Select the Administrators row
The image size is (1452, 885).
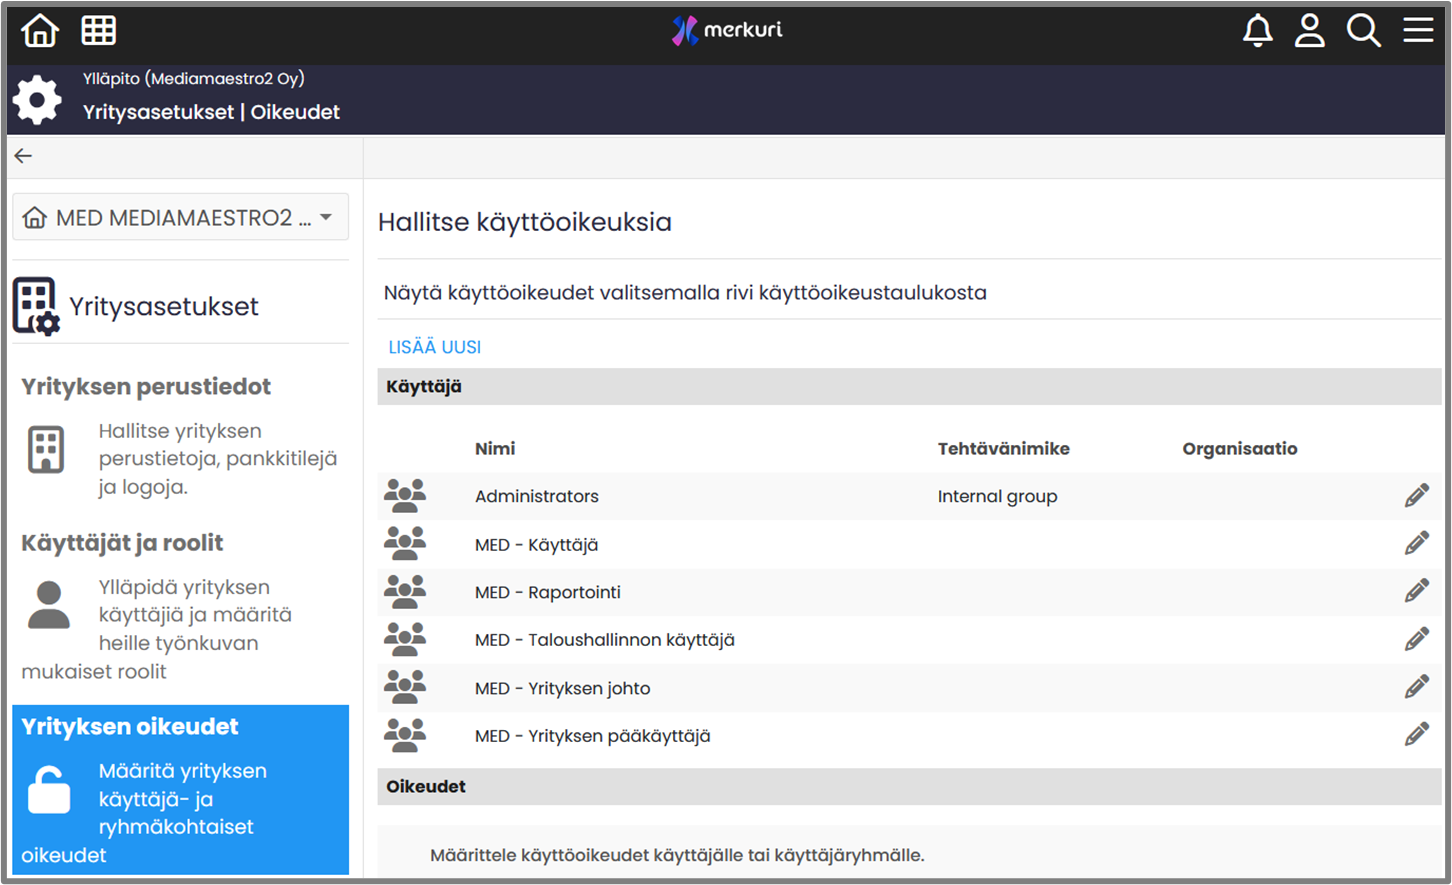pos(537,496)
